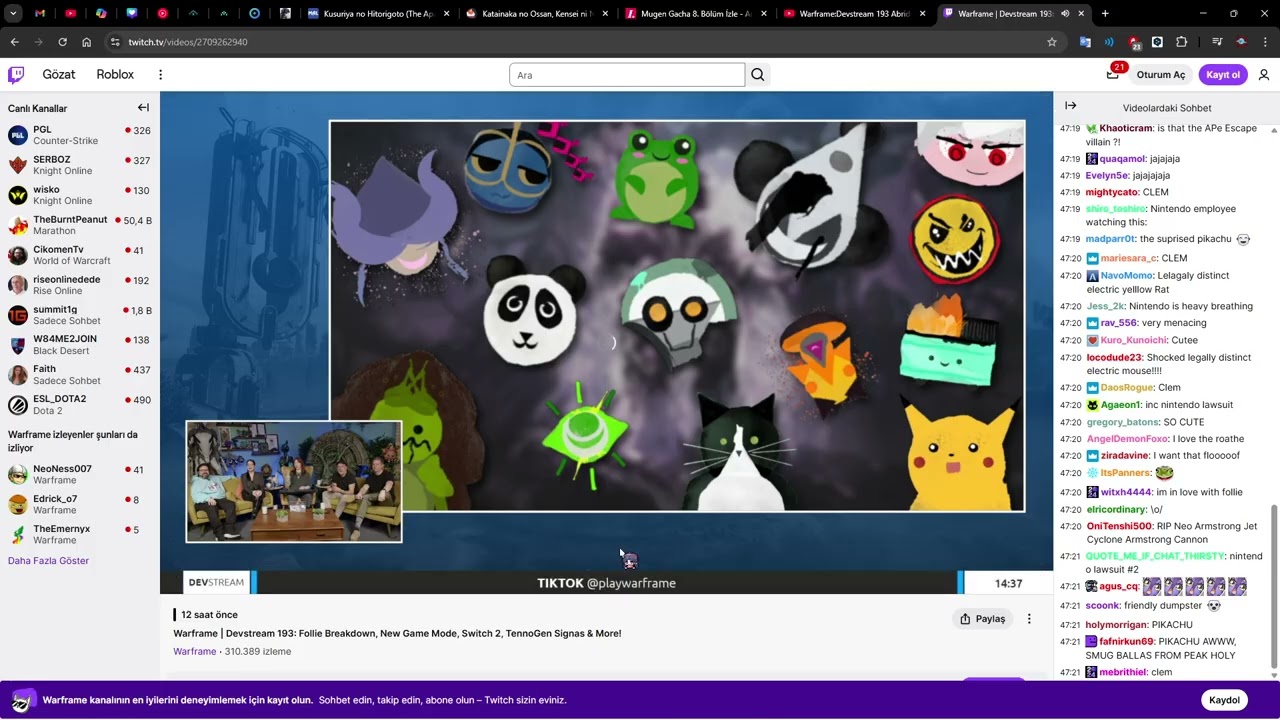Open the CikomenTv channel avatar
1280x720 pixels.
[x=18, y=255]
